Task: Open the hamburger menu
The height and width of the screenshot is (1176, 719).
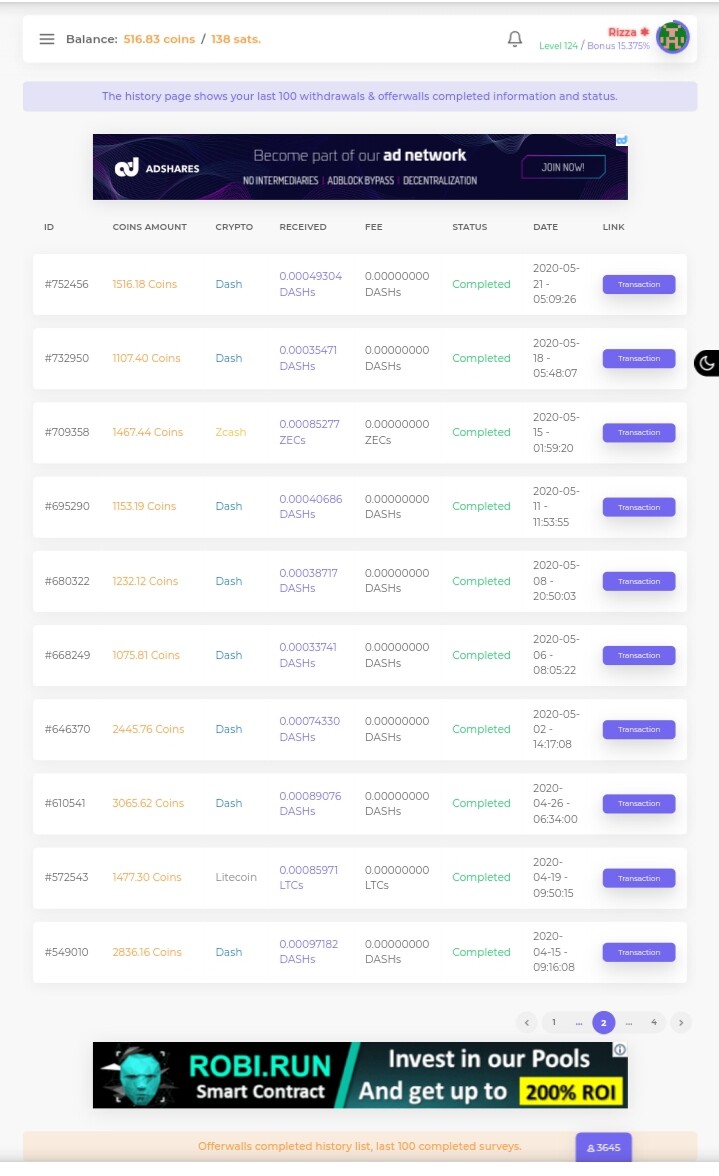Action: click(x=46, y=39)
